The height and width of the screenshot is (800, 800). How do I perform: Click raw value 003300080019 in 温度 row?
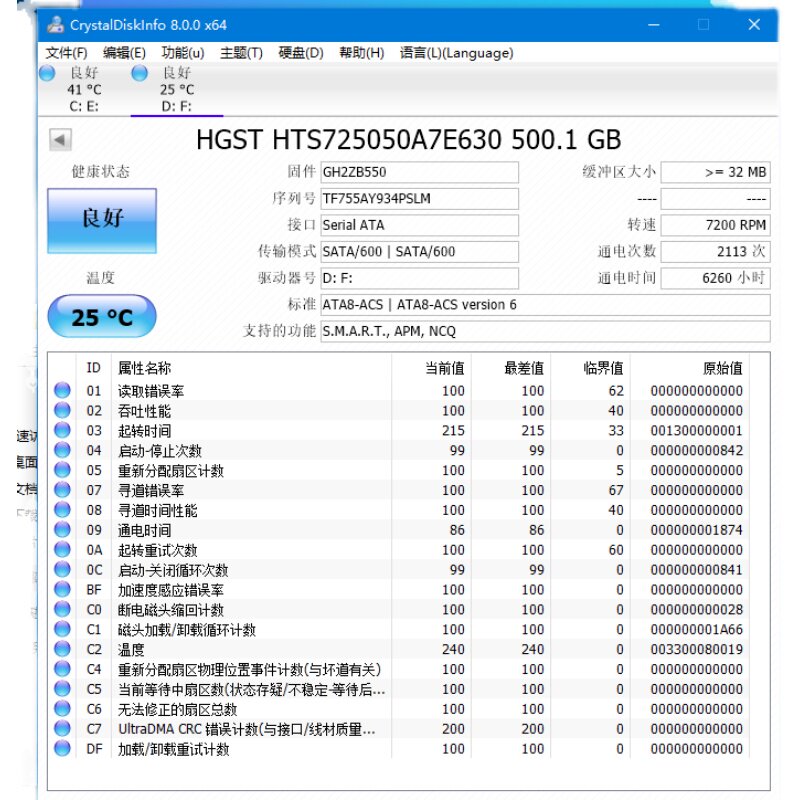tap(696, 649)
